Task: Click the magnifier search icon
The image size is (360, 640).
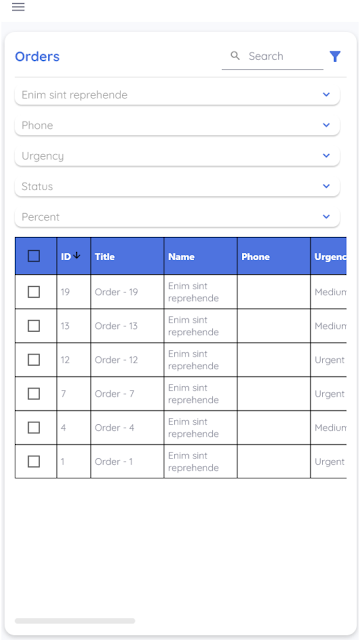Action: click(x=235, y=56)
